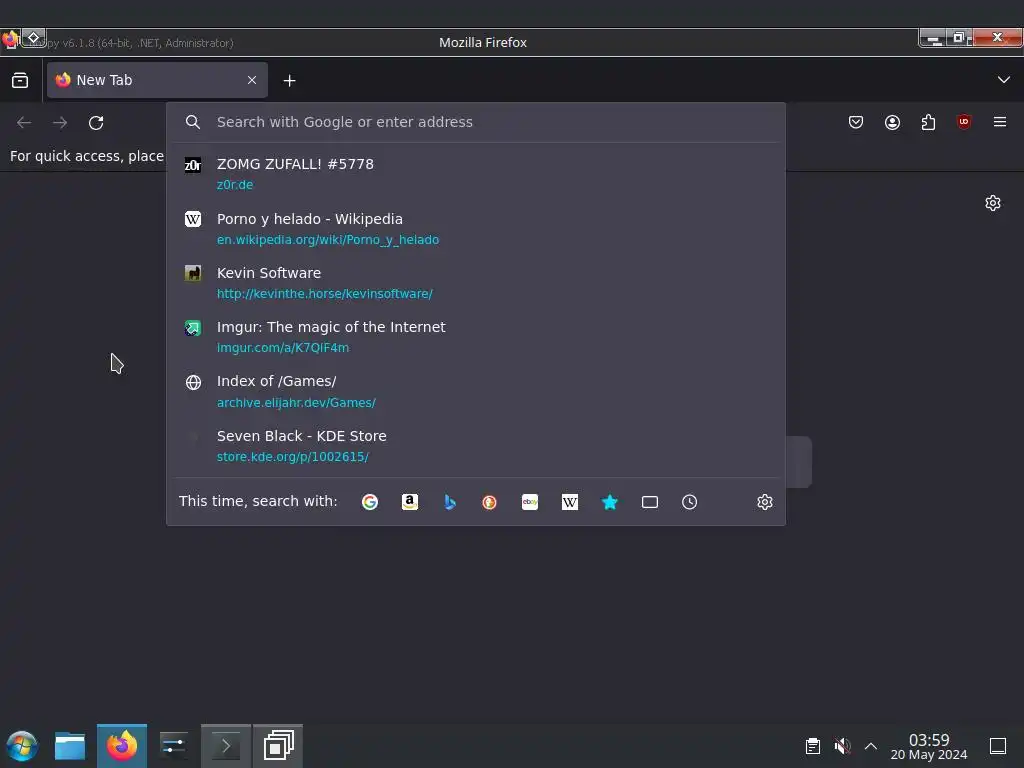The image size is (1024, 768).
Task: Search this time with DuckDuckGo
Action: click(489, 502)
